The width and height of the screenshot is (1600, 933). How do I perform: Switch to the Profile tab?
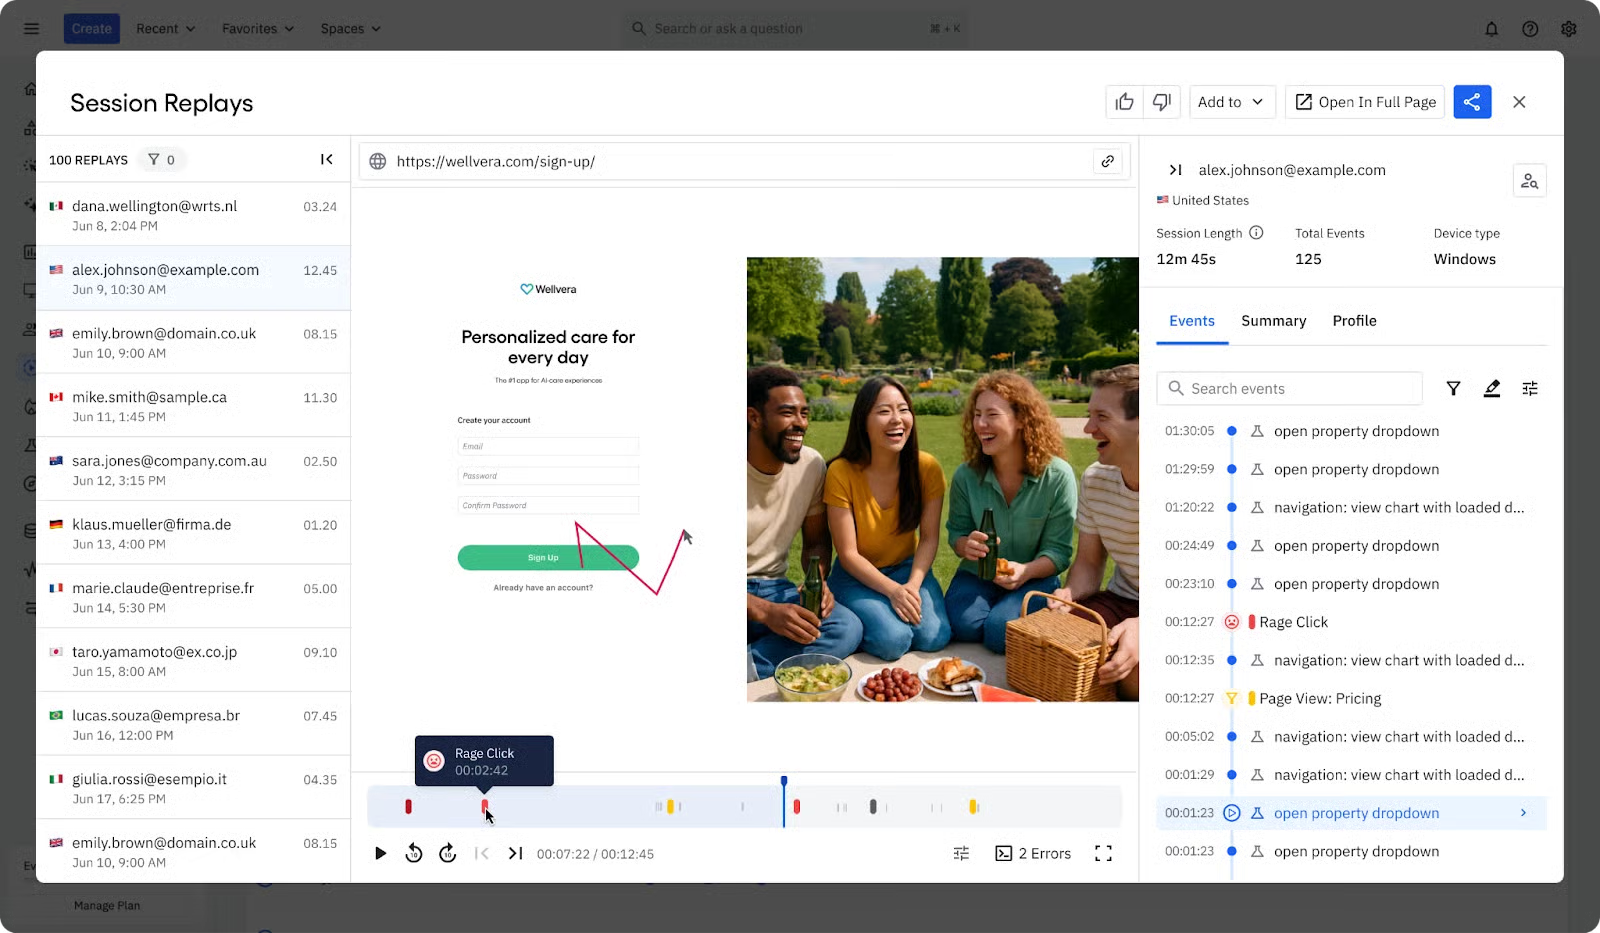[x=1354, y=321]
